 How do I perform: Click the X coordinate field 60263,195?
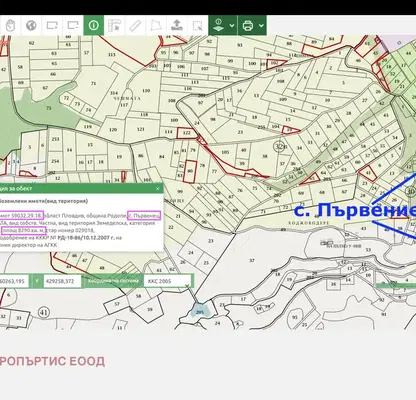pos(14,281)
